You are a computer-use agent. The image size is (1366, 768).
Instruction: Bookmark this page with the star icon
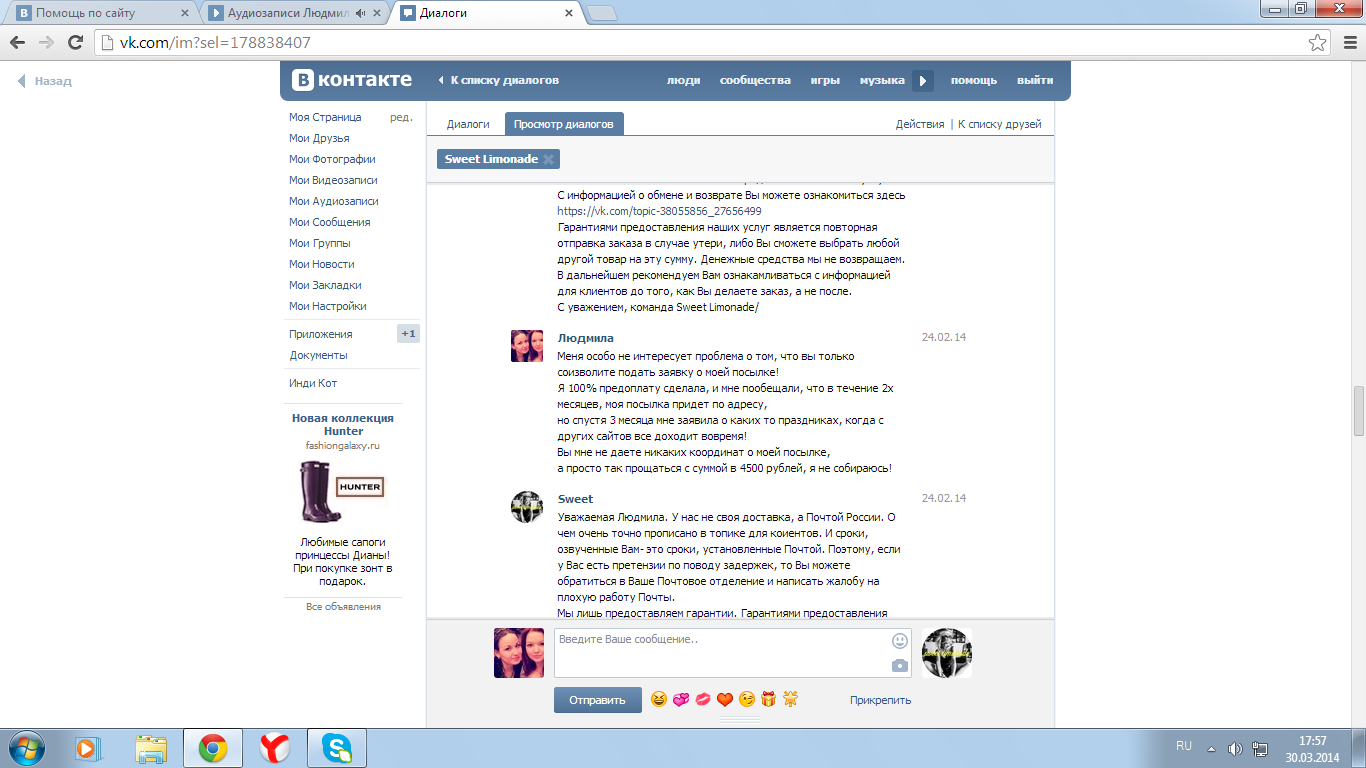[x=1318, y=43]
